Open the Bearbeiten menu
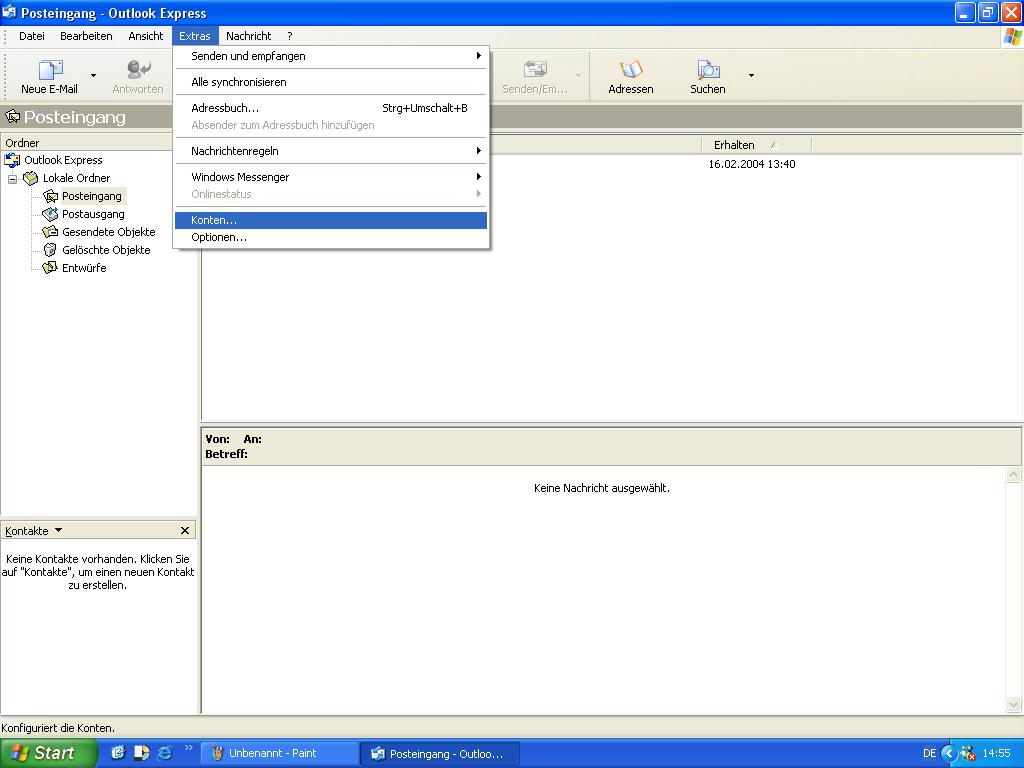This screenshot has height=768, width=1024. [86, 36]
